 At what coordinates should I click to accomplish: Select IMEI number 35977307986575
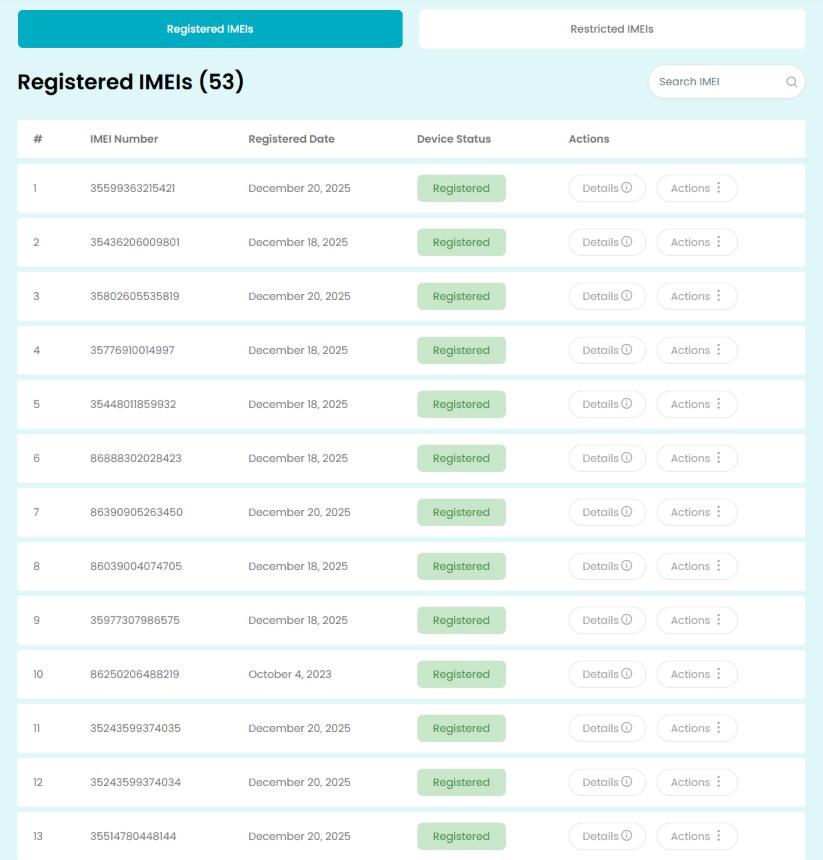pyautogui.click(x=135, y=620)
